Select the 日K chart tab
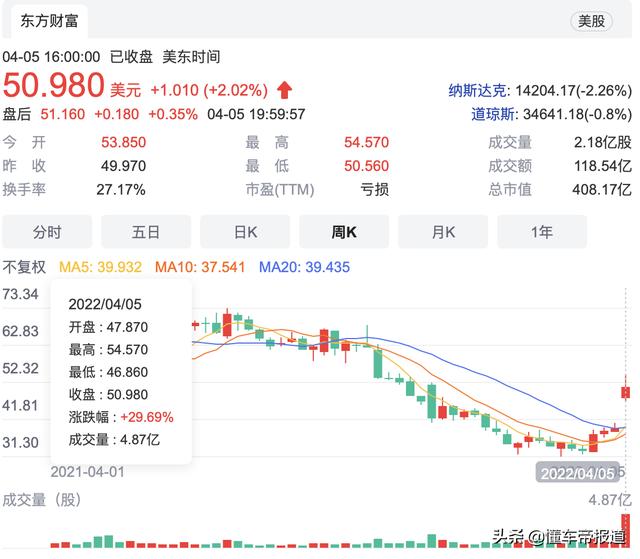Image resolution: width=640 pixels, height=559 pixels. pos(245,232)
